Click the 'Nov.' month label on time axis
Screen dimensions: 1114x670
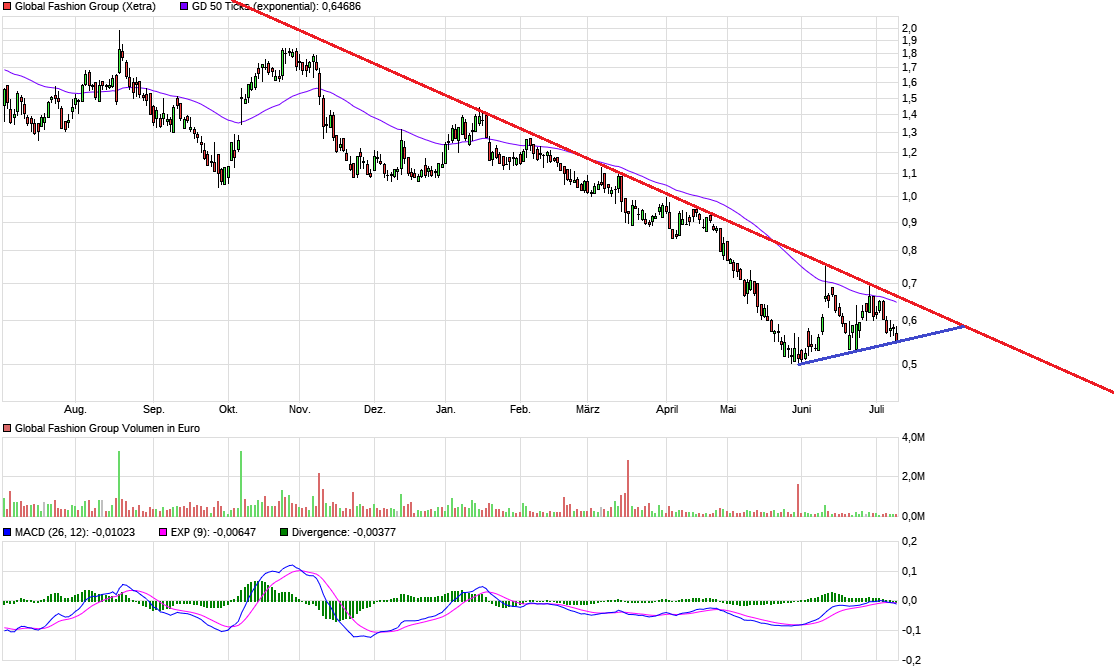point(300,409)
